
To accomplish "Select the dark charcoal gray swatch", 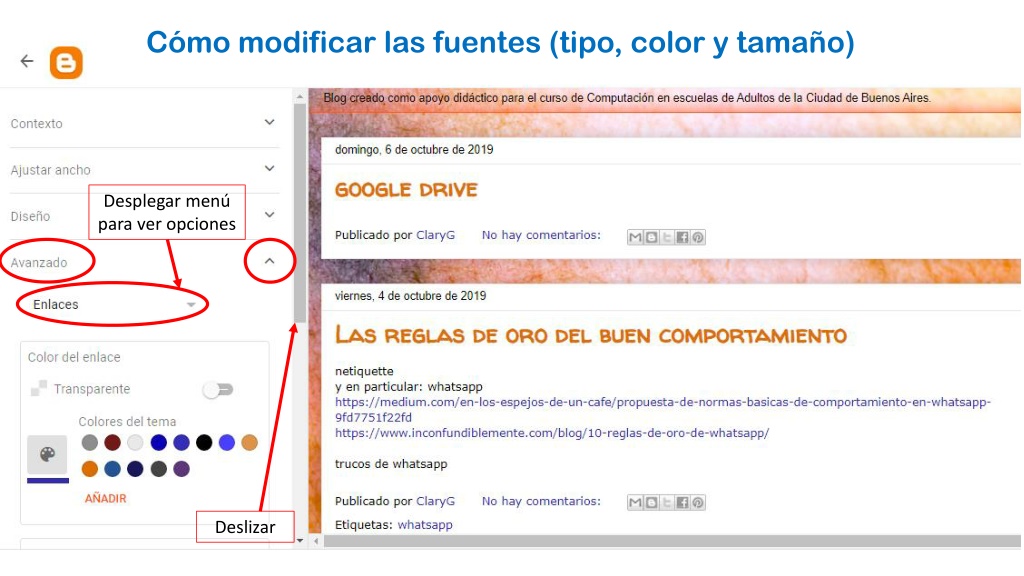I will click(x=158, y=468).
